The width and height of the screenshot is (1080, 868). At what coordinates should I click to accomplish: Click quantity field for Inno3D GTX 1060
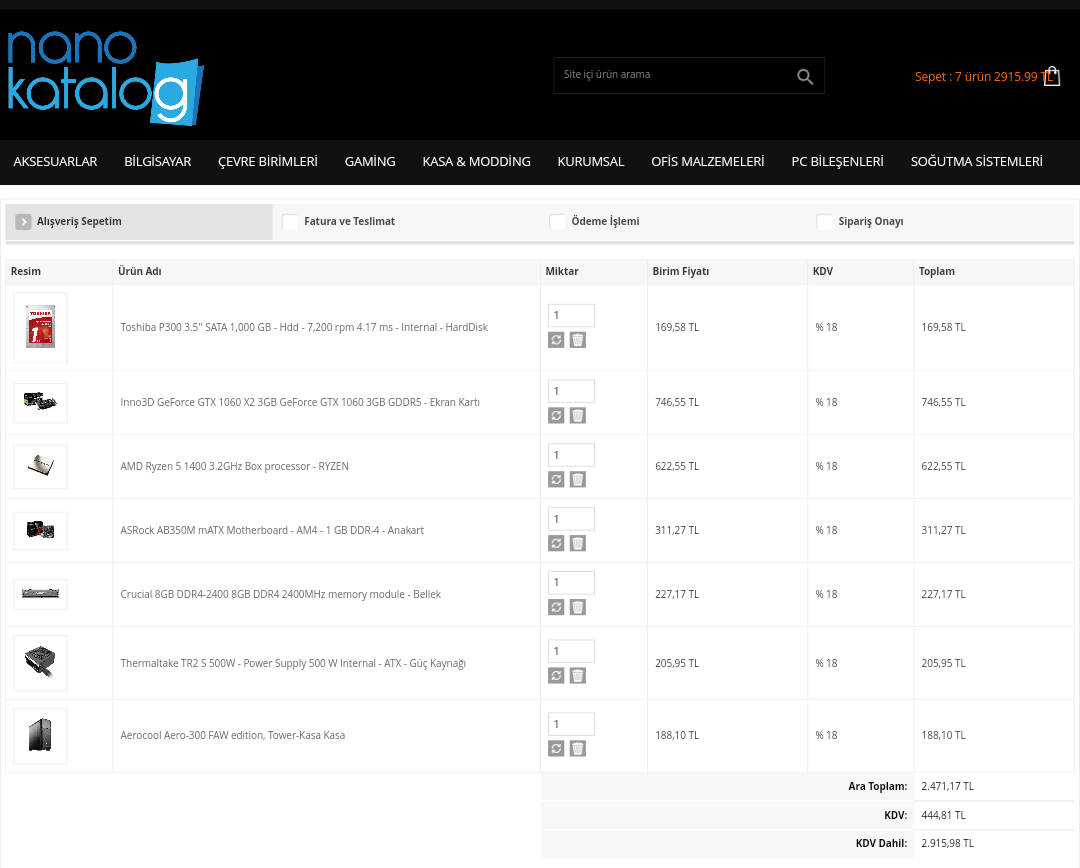click(571, 391)
